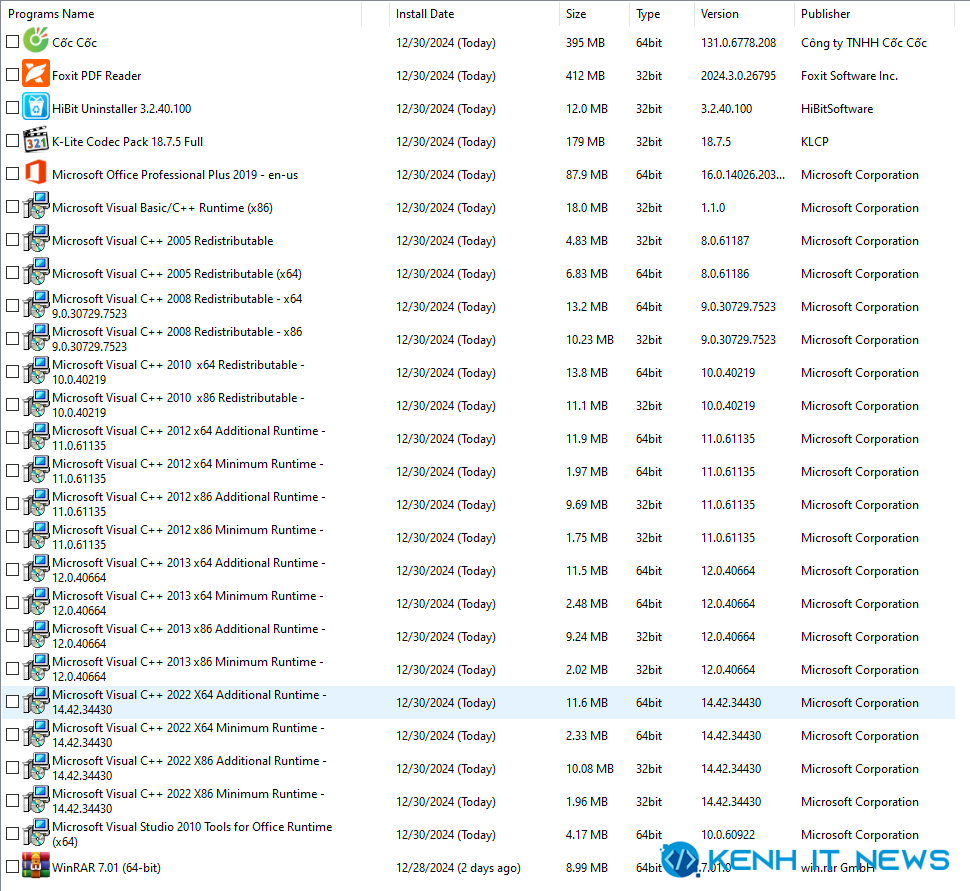Select the 'Cốc Cốc' program name
The image size is (970, 891).
coord(74,43)
